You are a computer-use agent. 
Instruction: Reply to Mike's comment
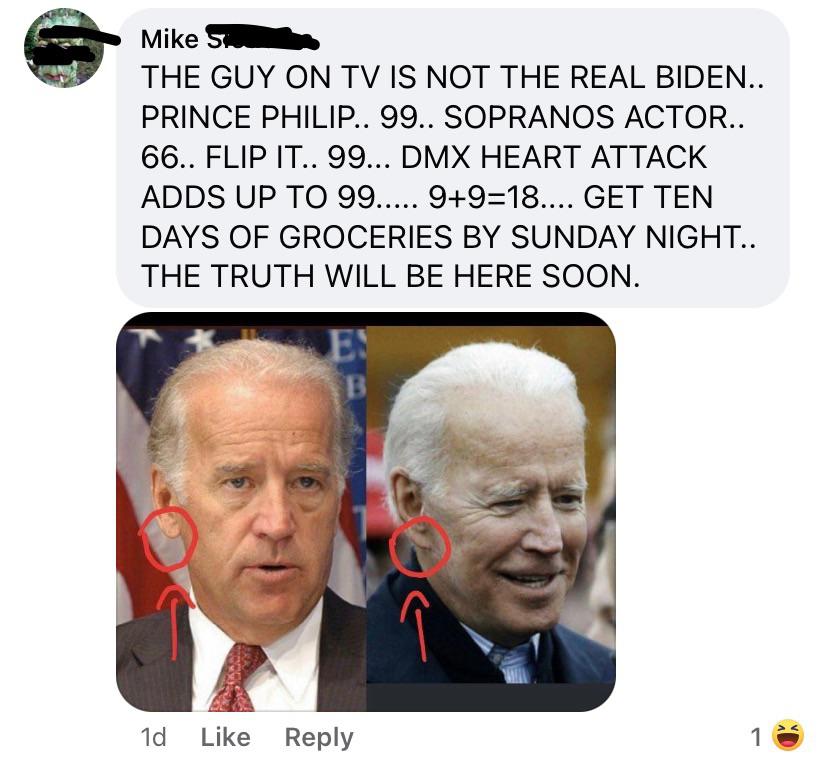(x=319, y=738)
